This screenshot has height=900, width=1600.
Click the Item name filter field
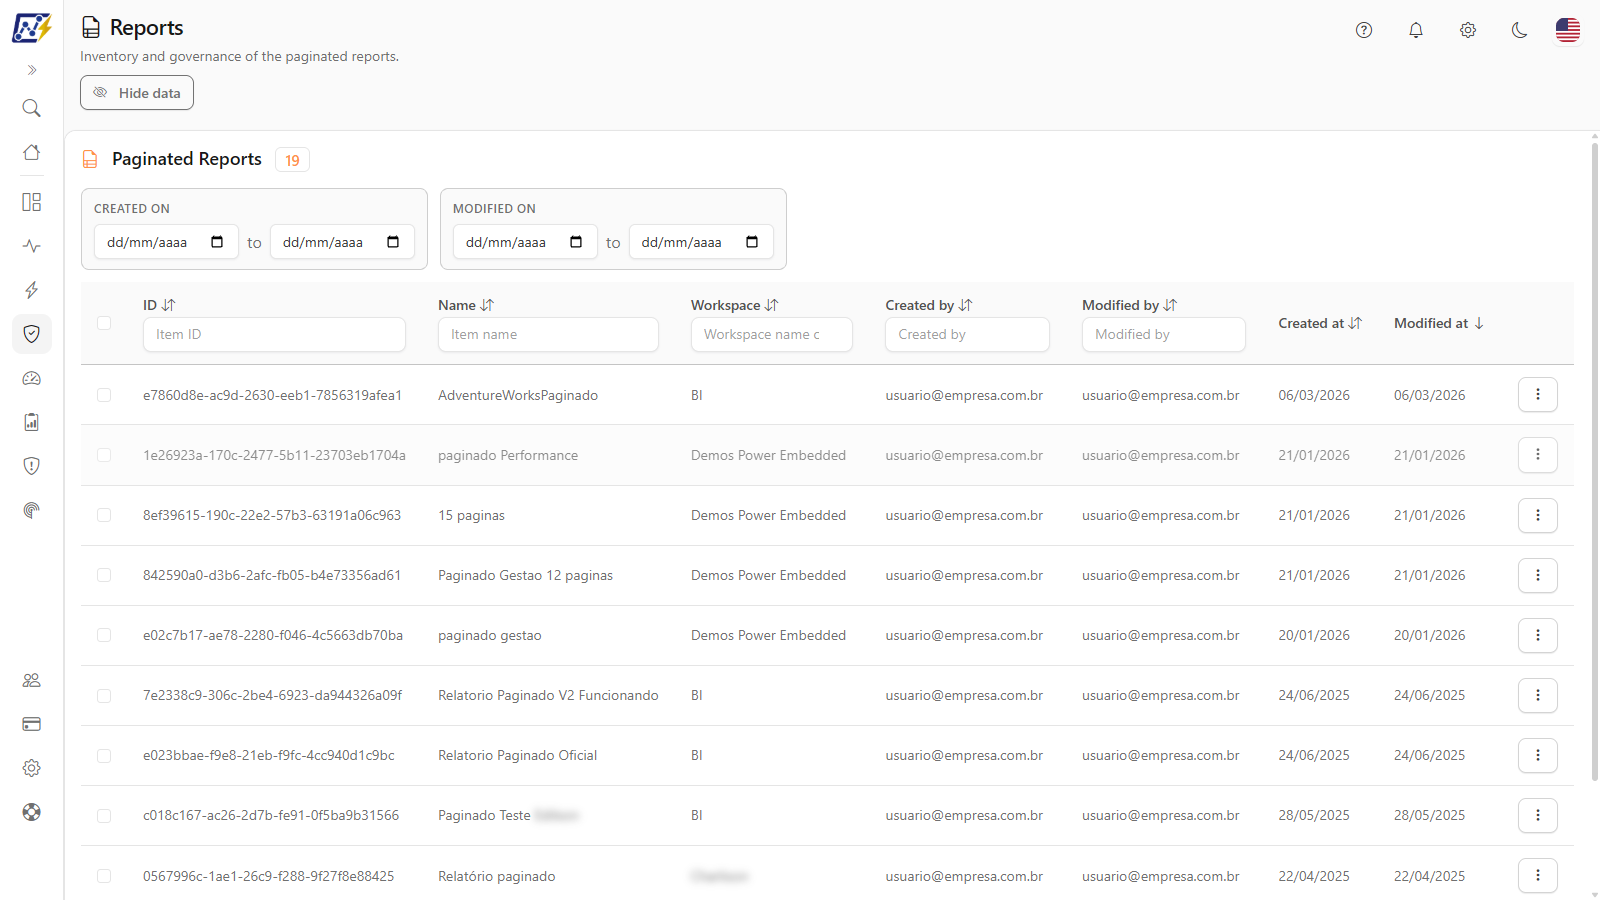point(548,334)
